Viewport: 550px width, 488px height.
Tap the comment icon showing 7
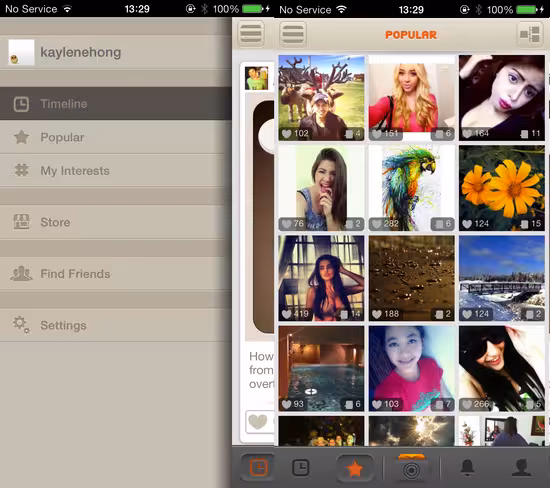point(439,405)
